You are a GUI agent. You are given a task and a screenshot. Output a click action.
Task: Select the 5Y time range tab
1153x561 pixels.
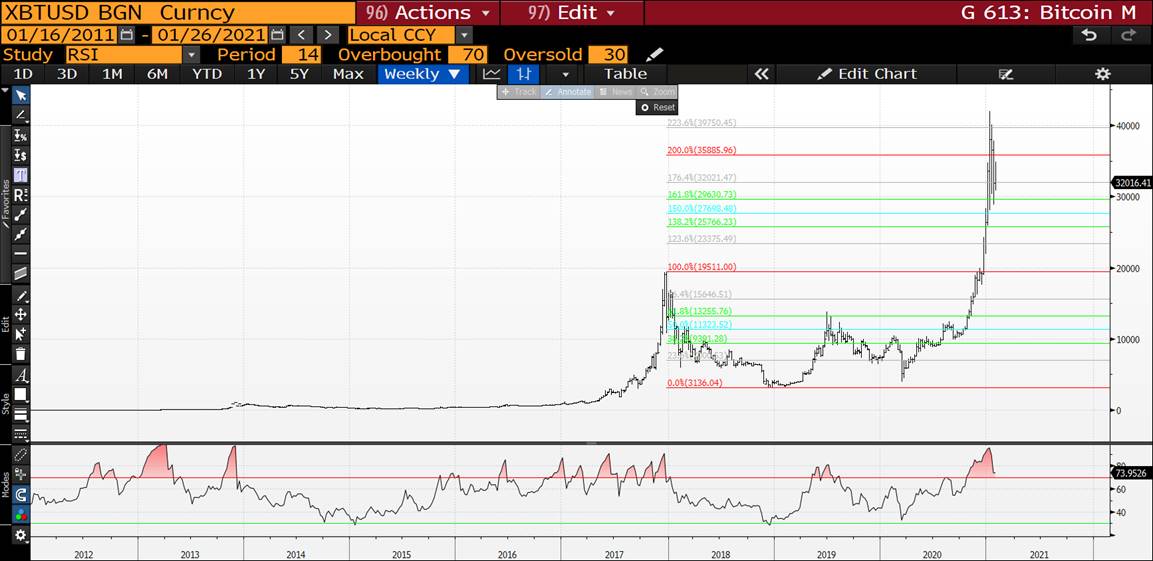pyautogui.click(x=299, y=74)
